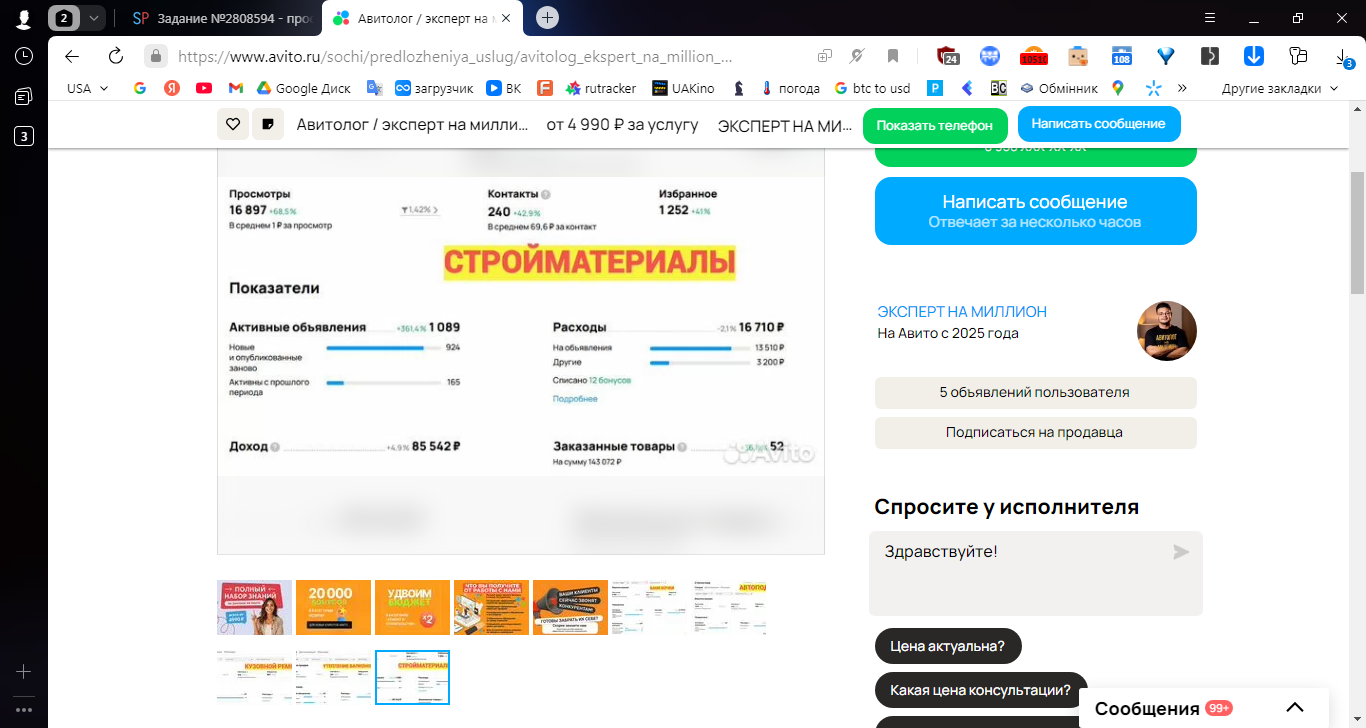Open the collections icon in the sidebar
The width and height of the screenshot is (1366, 728).
[x=24, y=96]
